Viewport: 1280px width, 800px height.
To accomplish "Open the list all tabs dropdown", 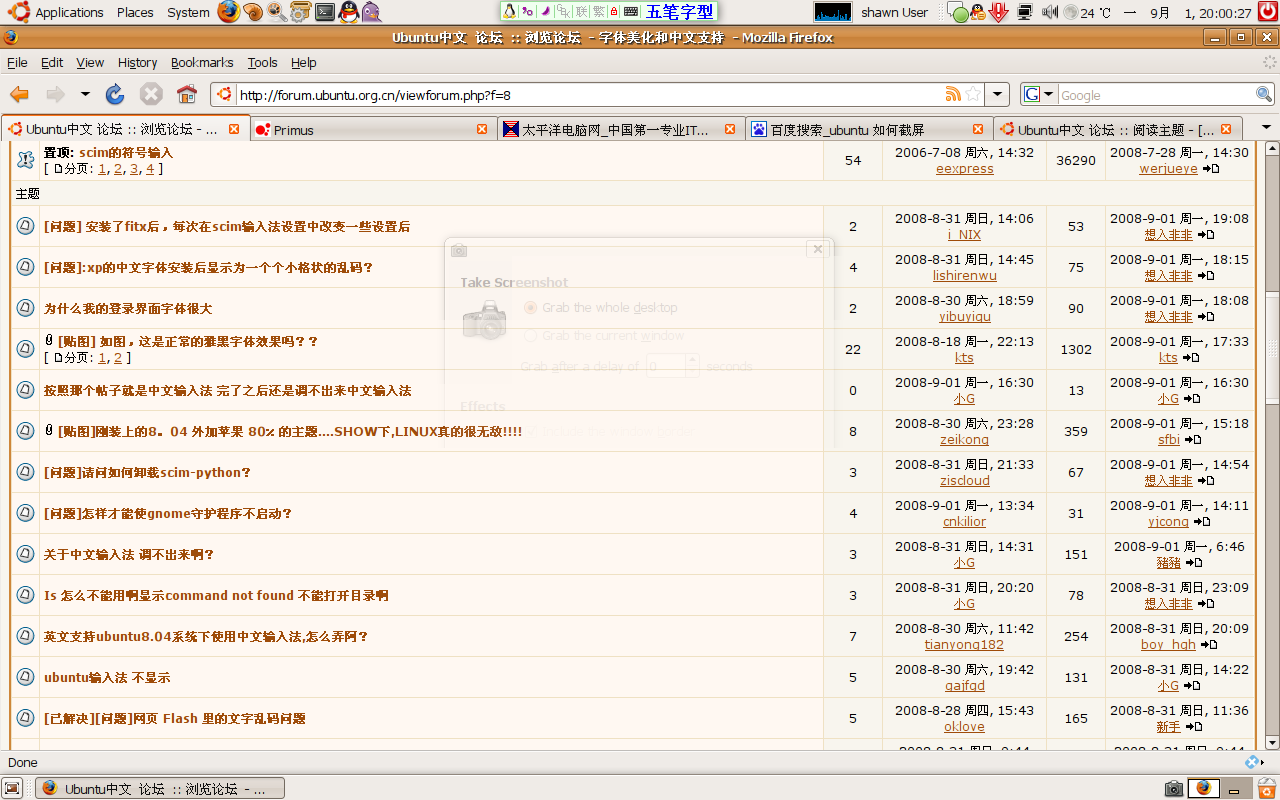I will coord(1266,129).
